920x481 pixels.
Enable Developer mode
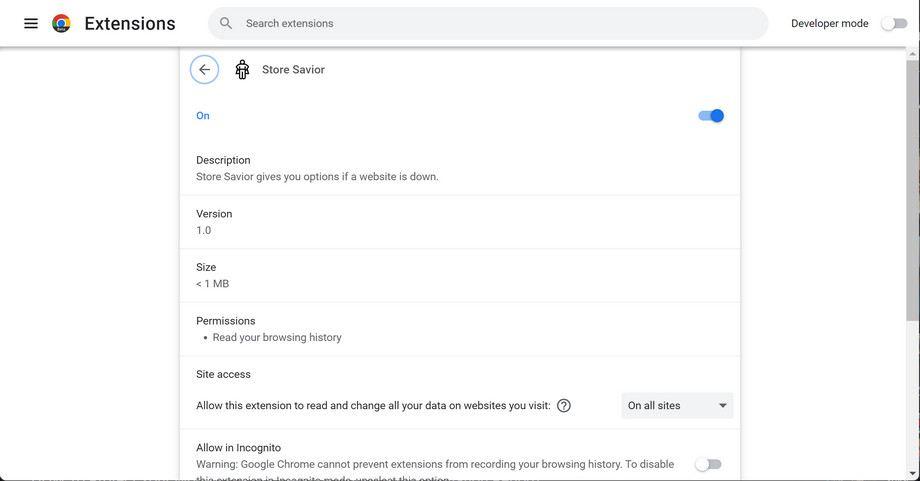coord(894,23)
